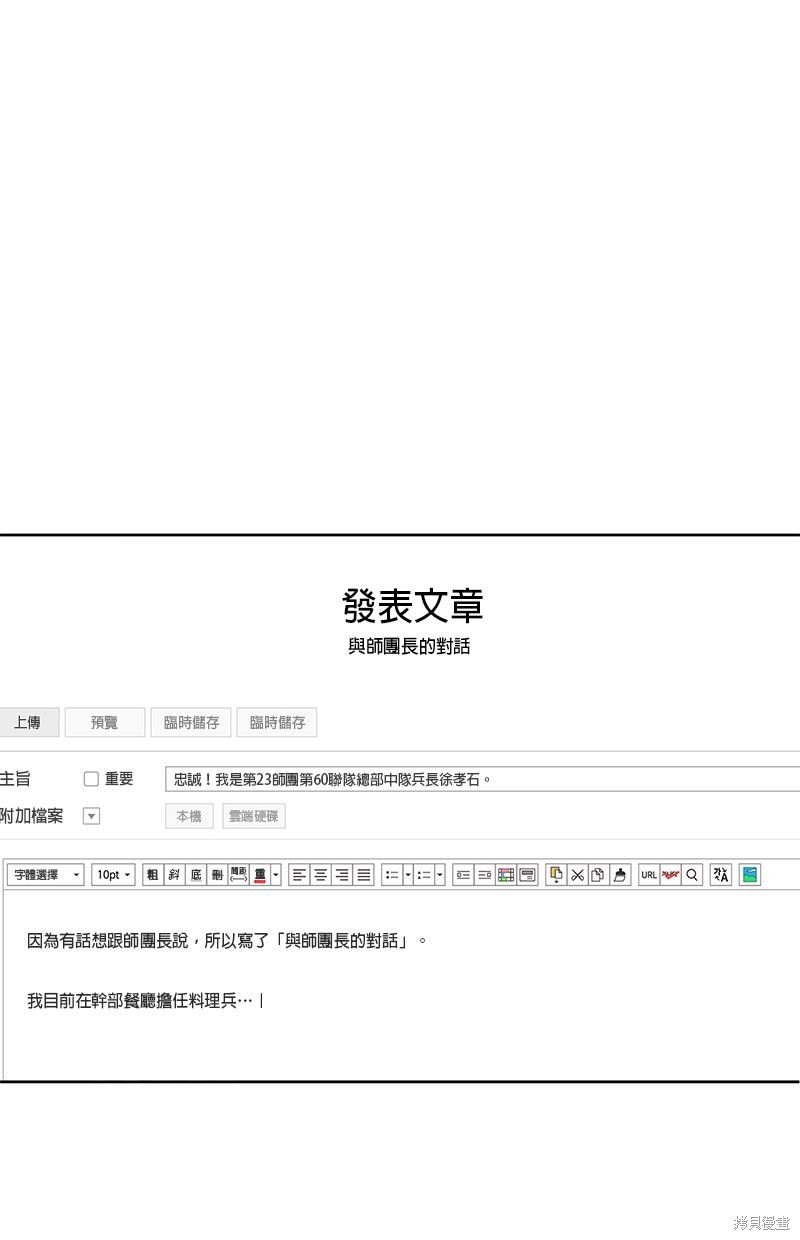The width and height of the screenshot is (800, 1240).
Task: Insert a table into the post
Action: pos(506,875)
